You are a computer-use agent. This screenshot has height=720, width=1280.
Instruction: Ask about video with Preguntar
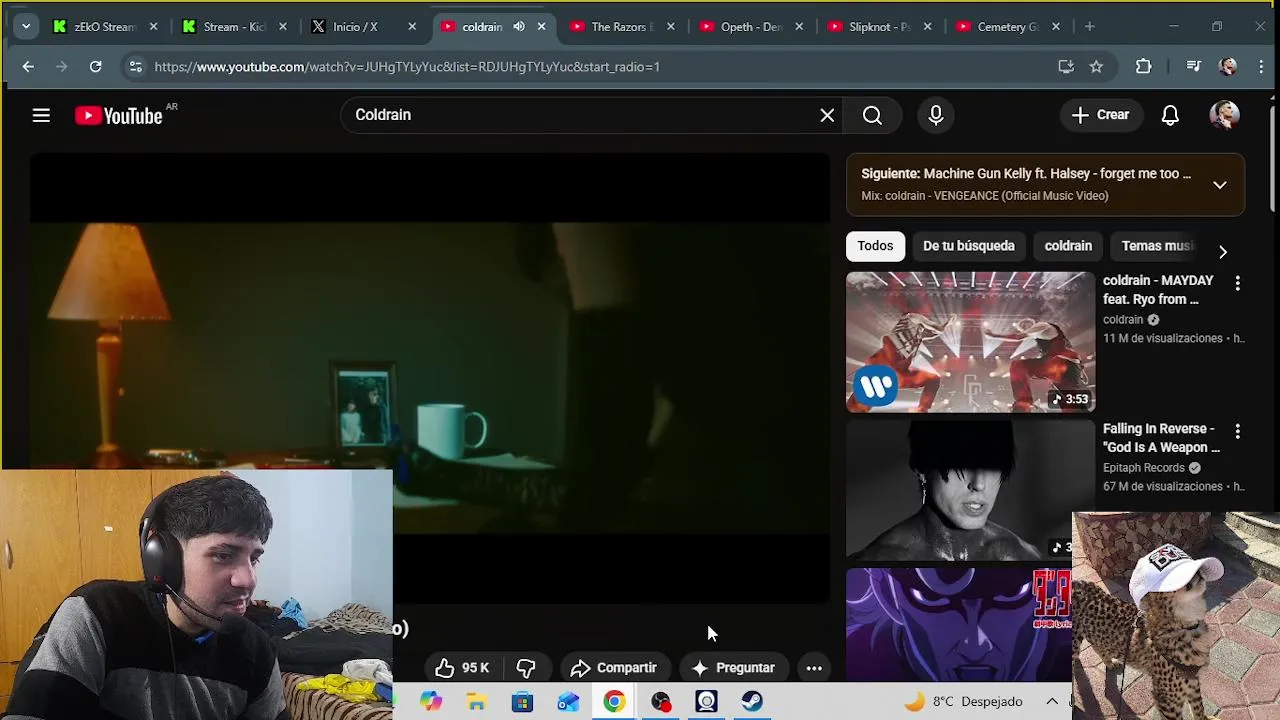coord(733,668)
